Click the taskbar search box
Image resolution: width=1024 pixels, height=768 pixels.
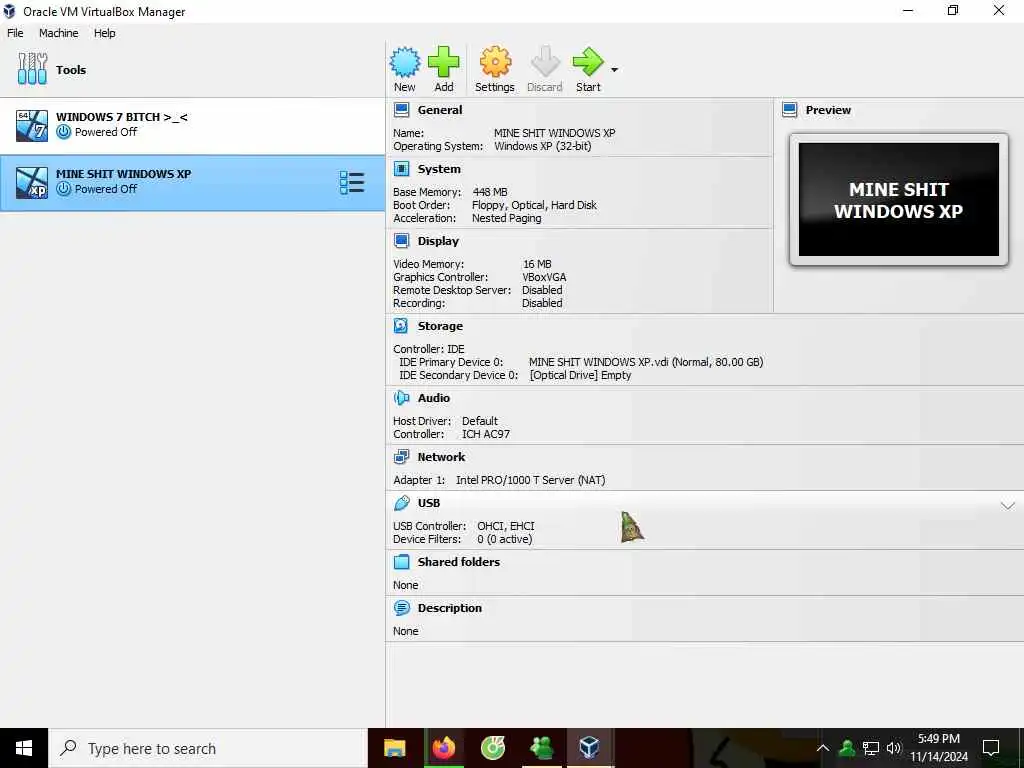tap(208, 748)
